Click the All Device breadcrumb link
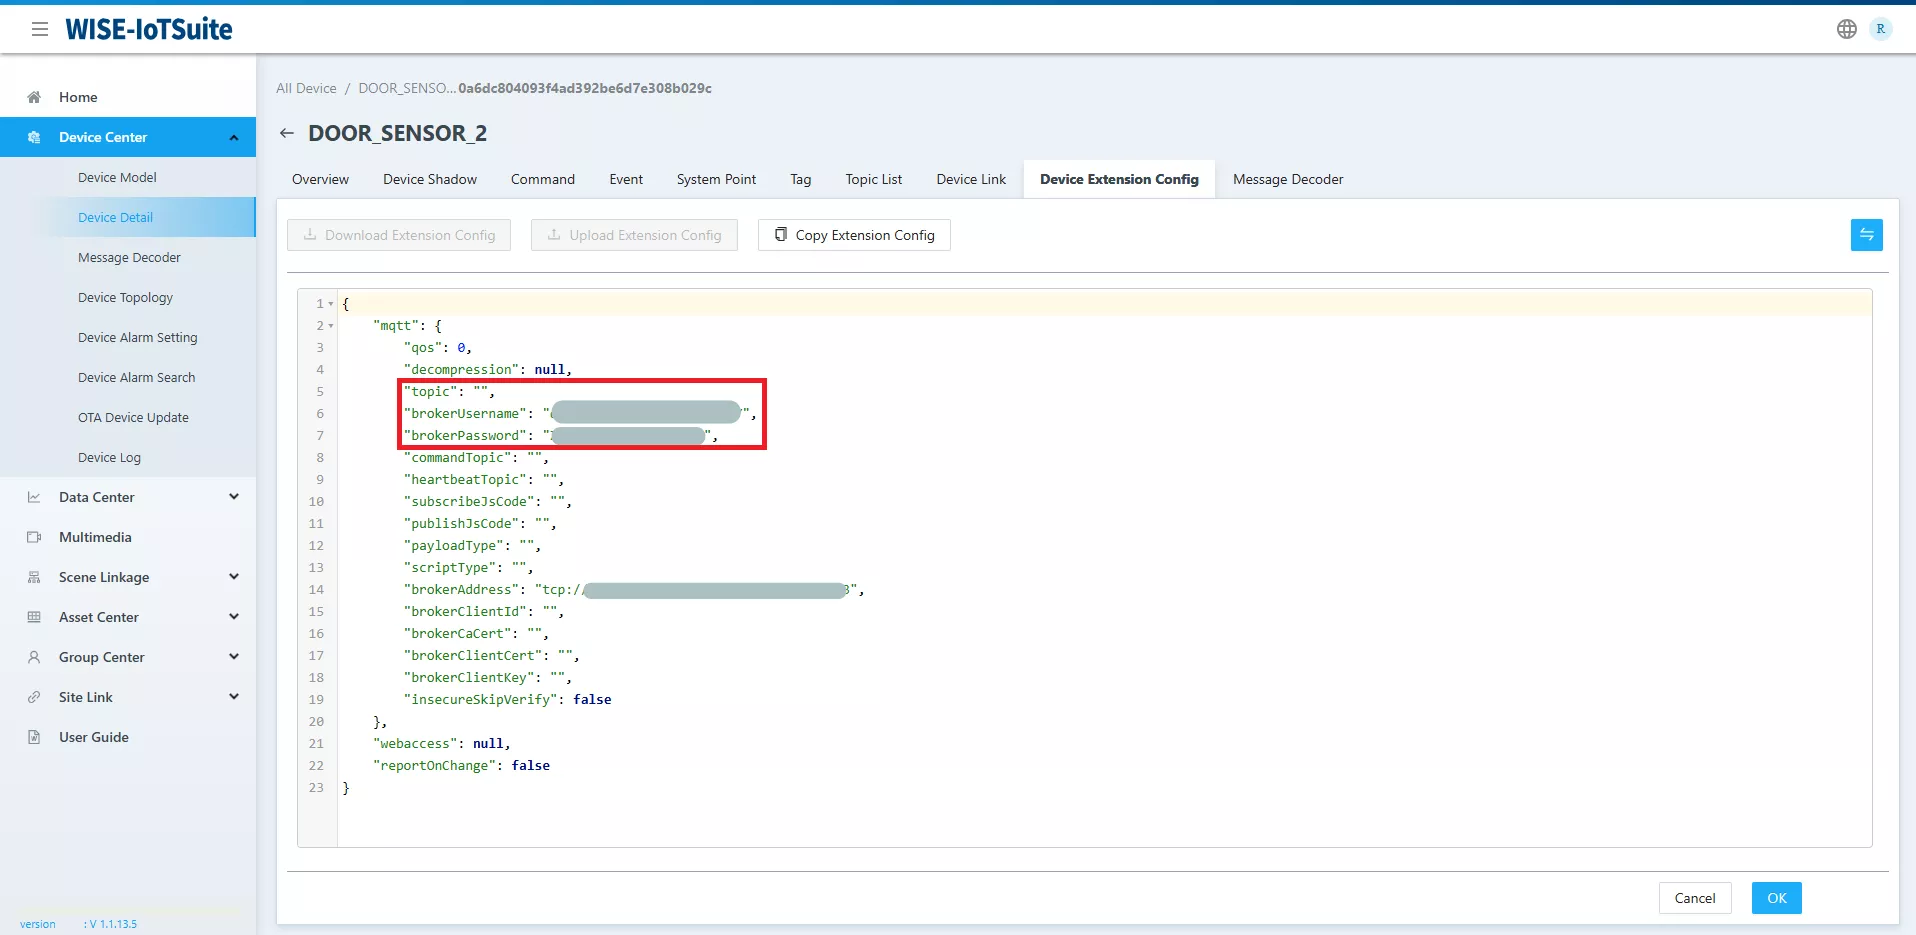The image size is (1916, 935). pos(306,88)
